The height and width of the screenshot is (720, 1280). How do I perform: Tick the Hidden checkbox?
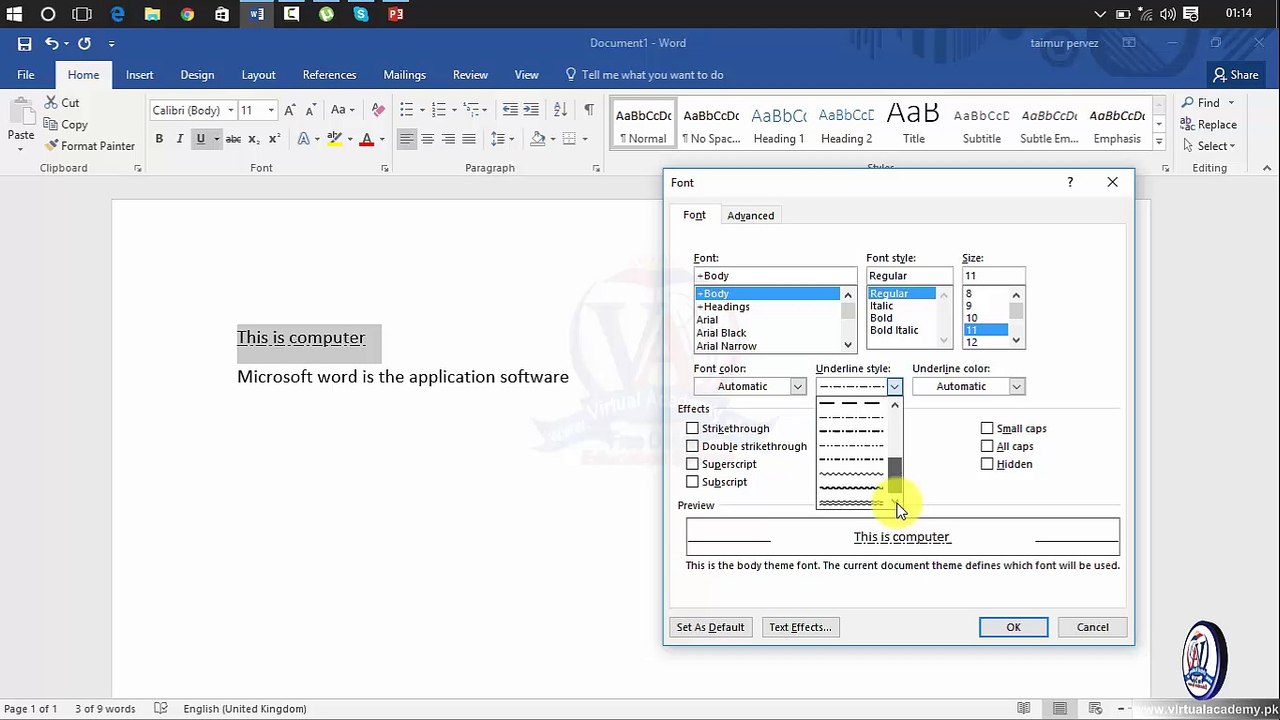click(x=987, y=464)
